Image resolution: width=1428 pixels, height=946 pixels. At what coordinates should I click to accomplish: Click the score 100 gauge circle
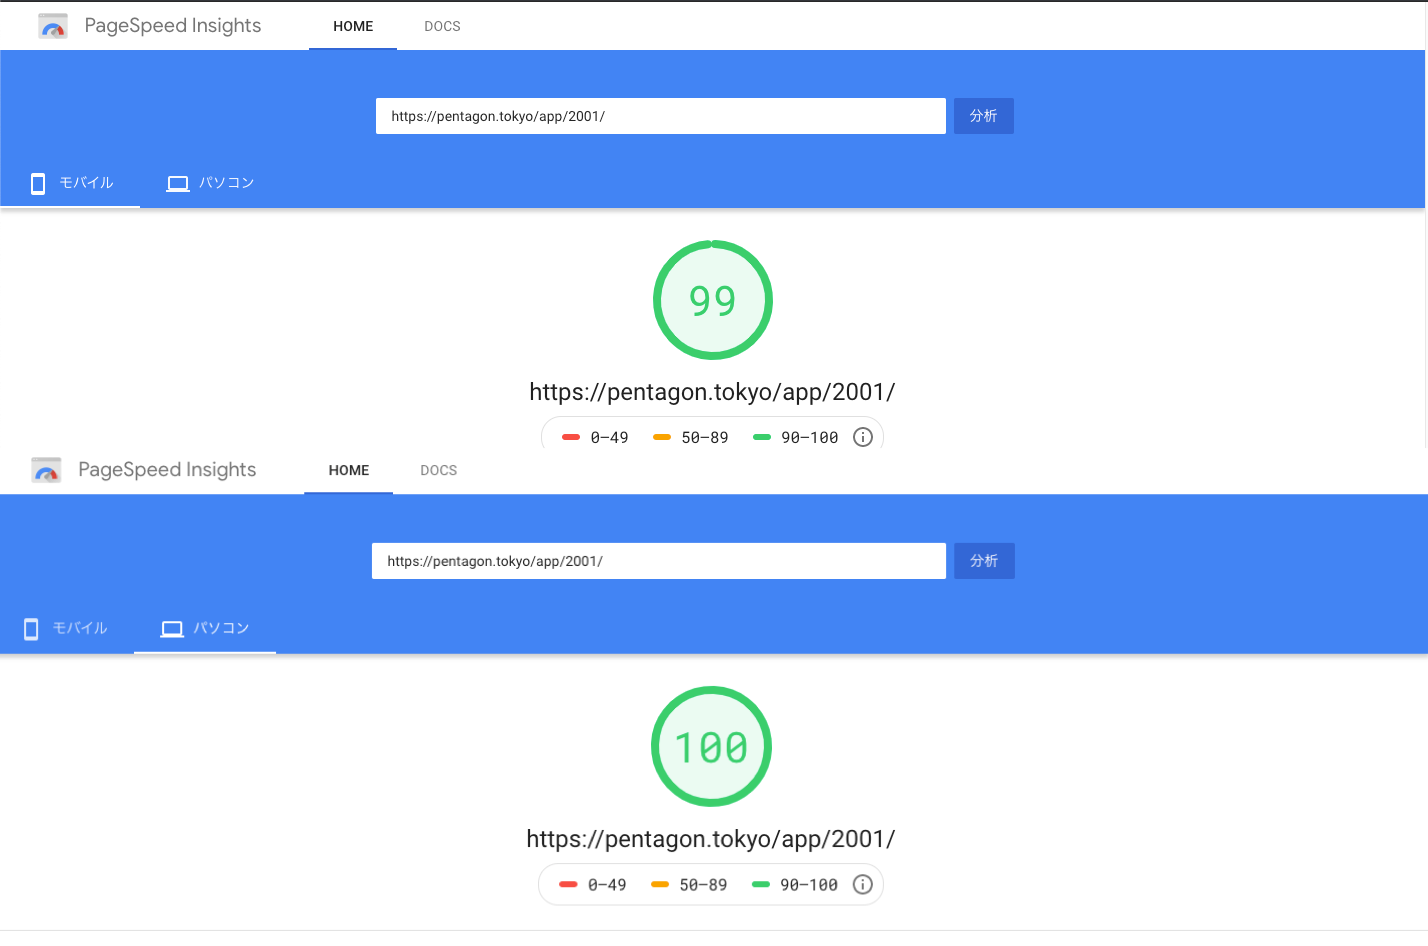coord(711,746)
